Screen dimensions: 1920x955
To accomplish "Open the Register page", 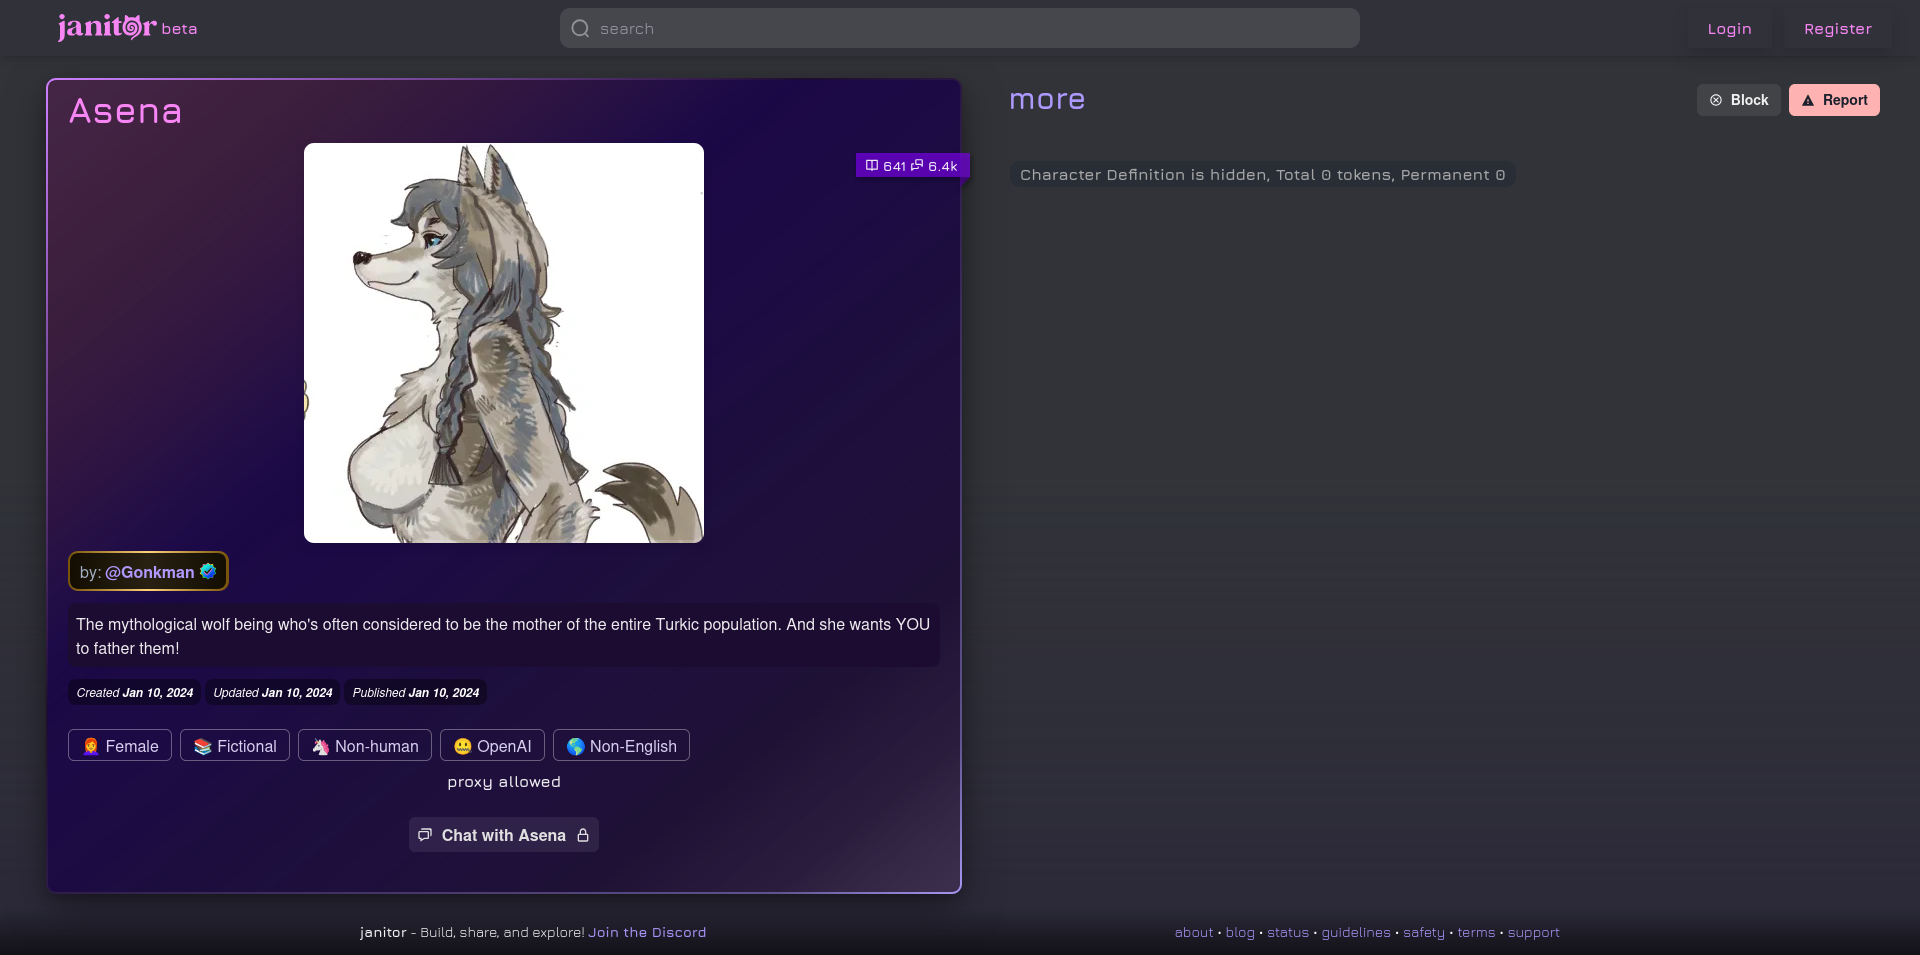I will click(x=1837, y=29).
